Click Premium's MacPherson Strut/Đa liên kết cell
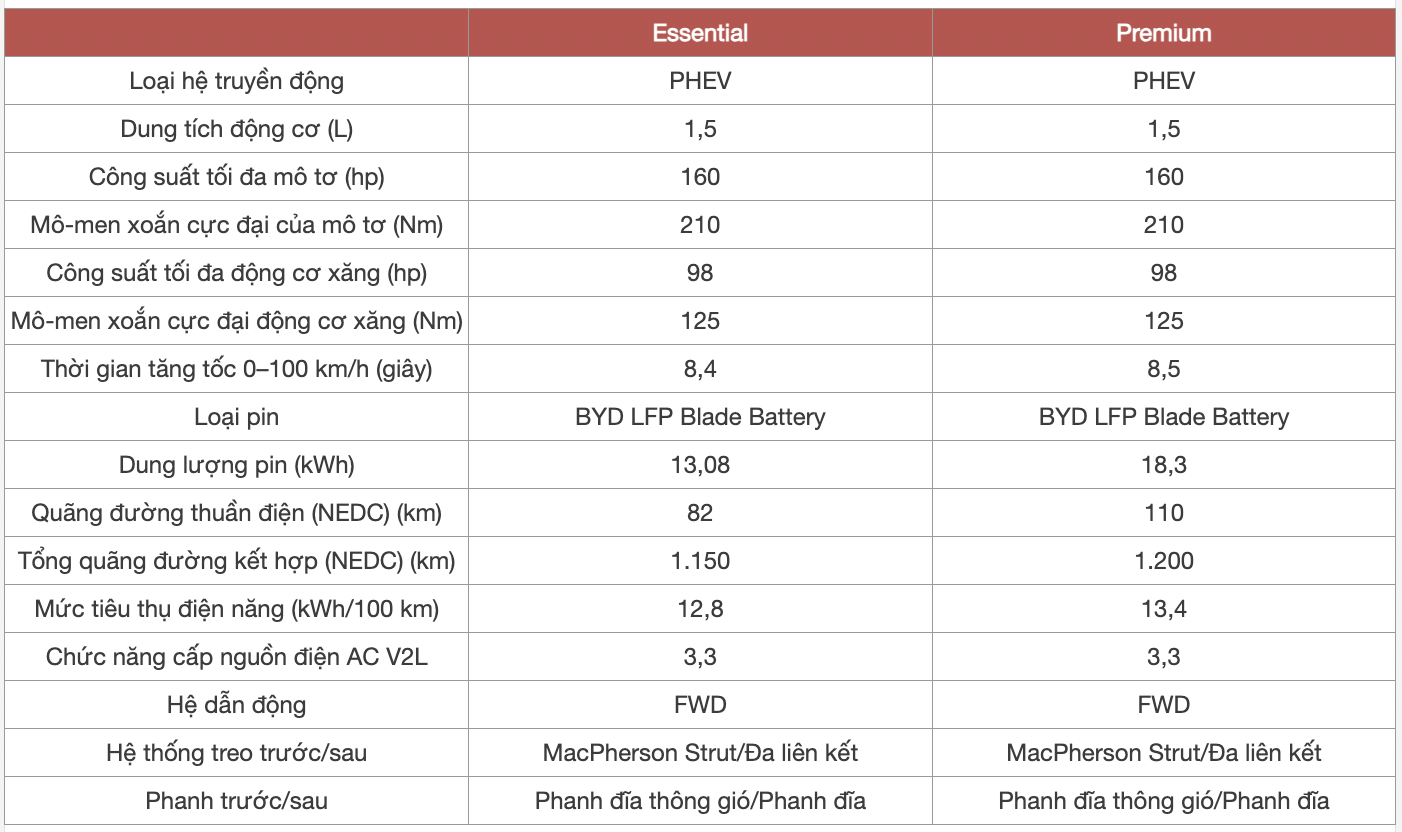This screenshot has height=832, width=1402. click(x=1164, y=753)
